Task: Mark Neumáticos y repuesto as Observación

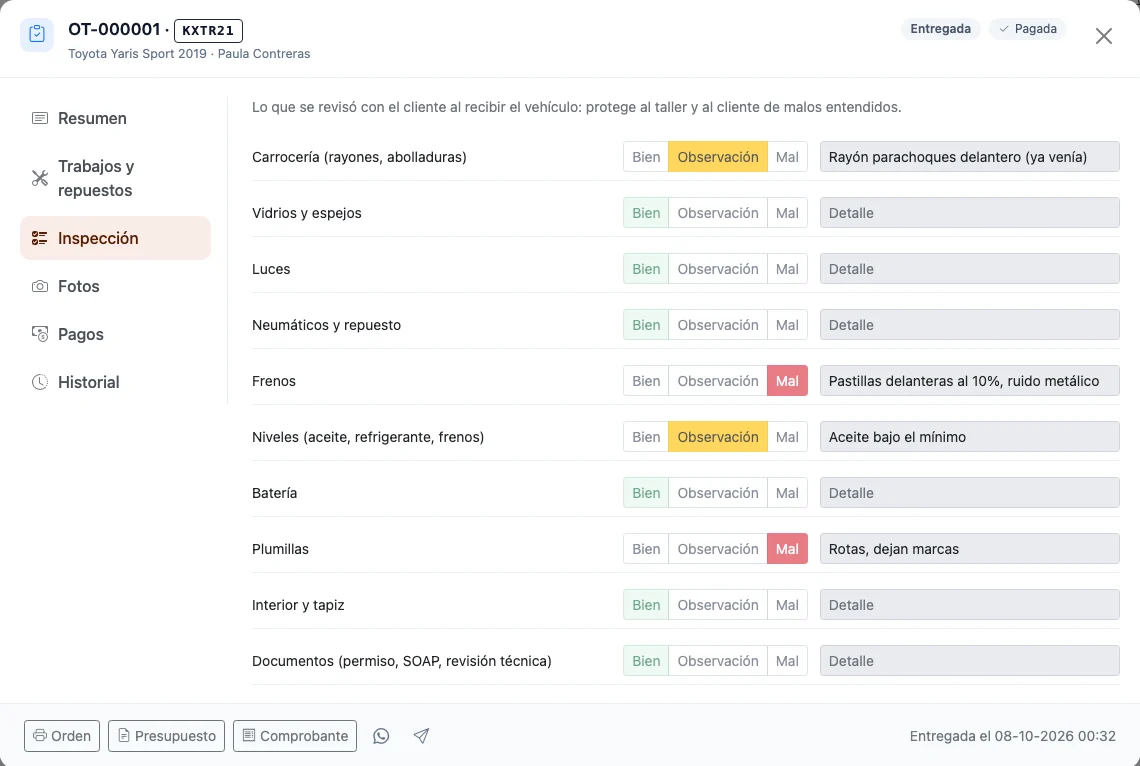Action: (718, 325)
